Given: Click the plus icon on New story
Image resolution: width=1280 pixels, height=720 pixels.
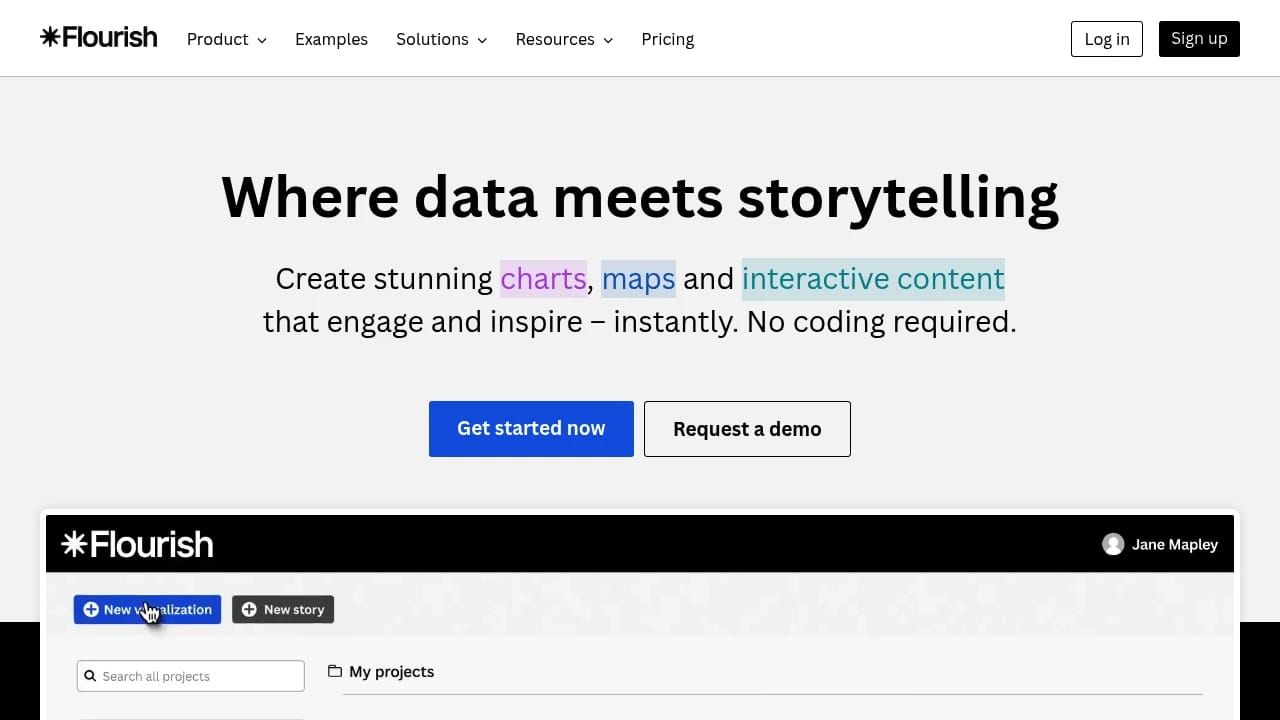Looking at the screenshot, I should 249,609.
